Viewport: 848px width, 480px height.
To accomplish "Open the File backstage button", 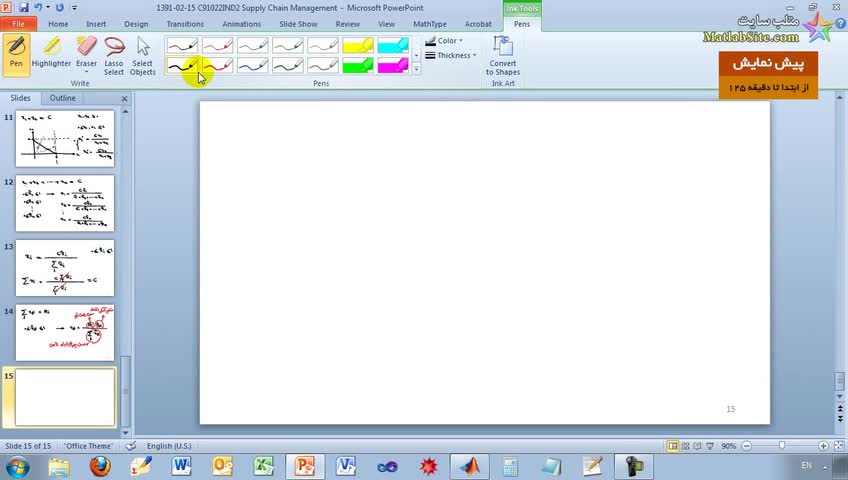I will [18, 24].
